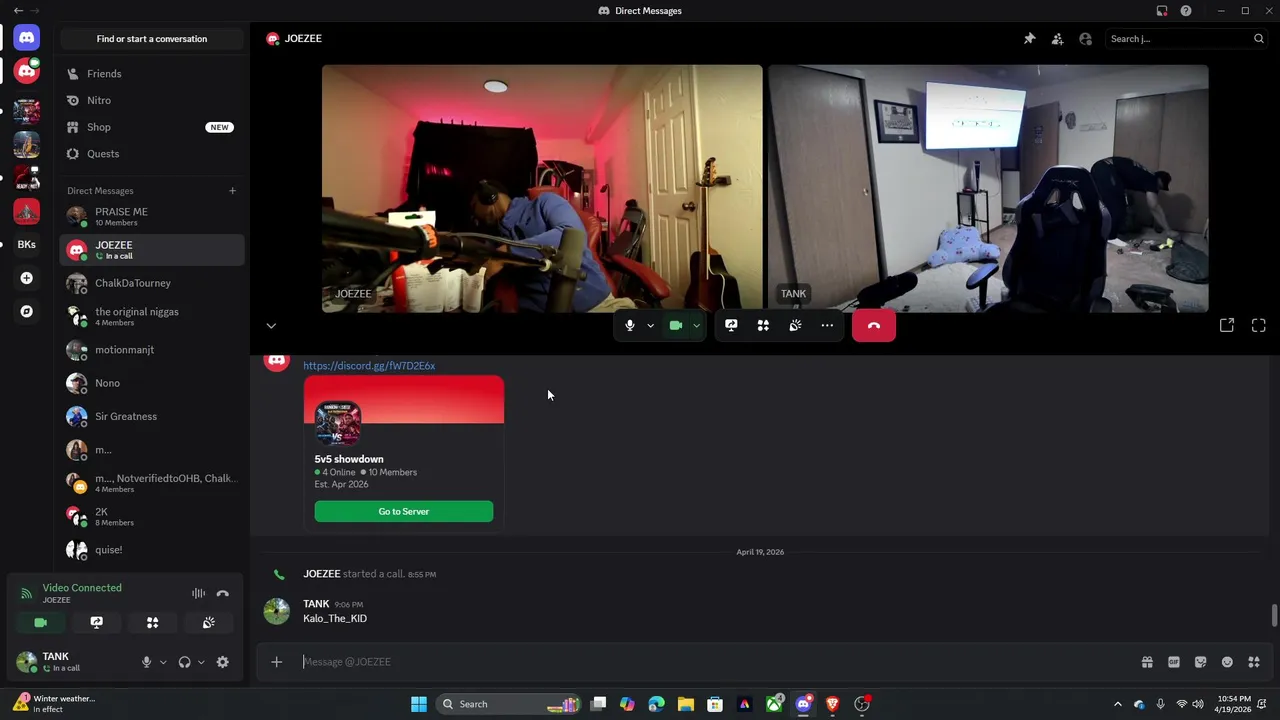Screen dimensions: 1280x720
Task: Share your screen from the call bar
Action: click(x=731, y=325)
